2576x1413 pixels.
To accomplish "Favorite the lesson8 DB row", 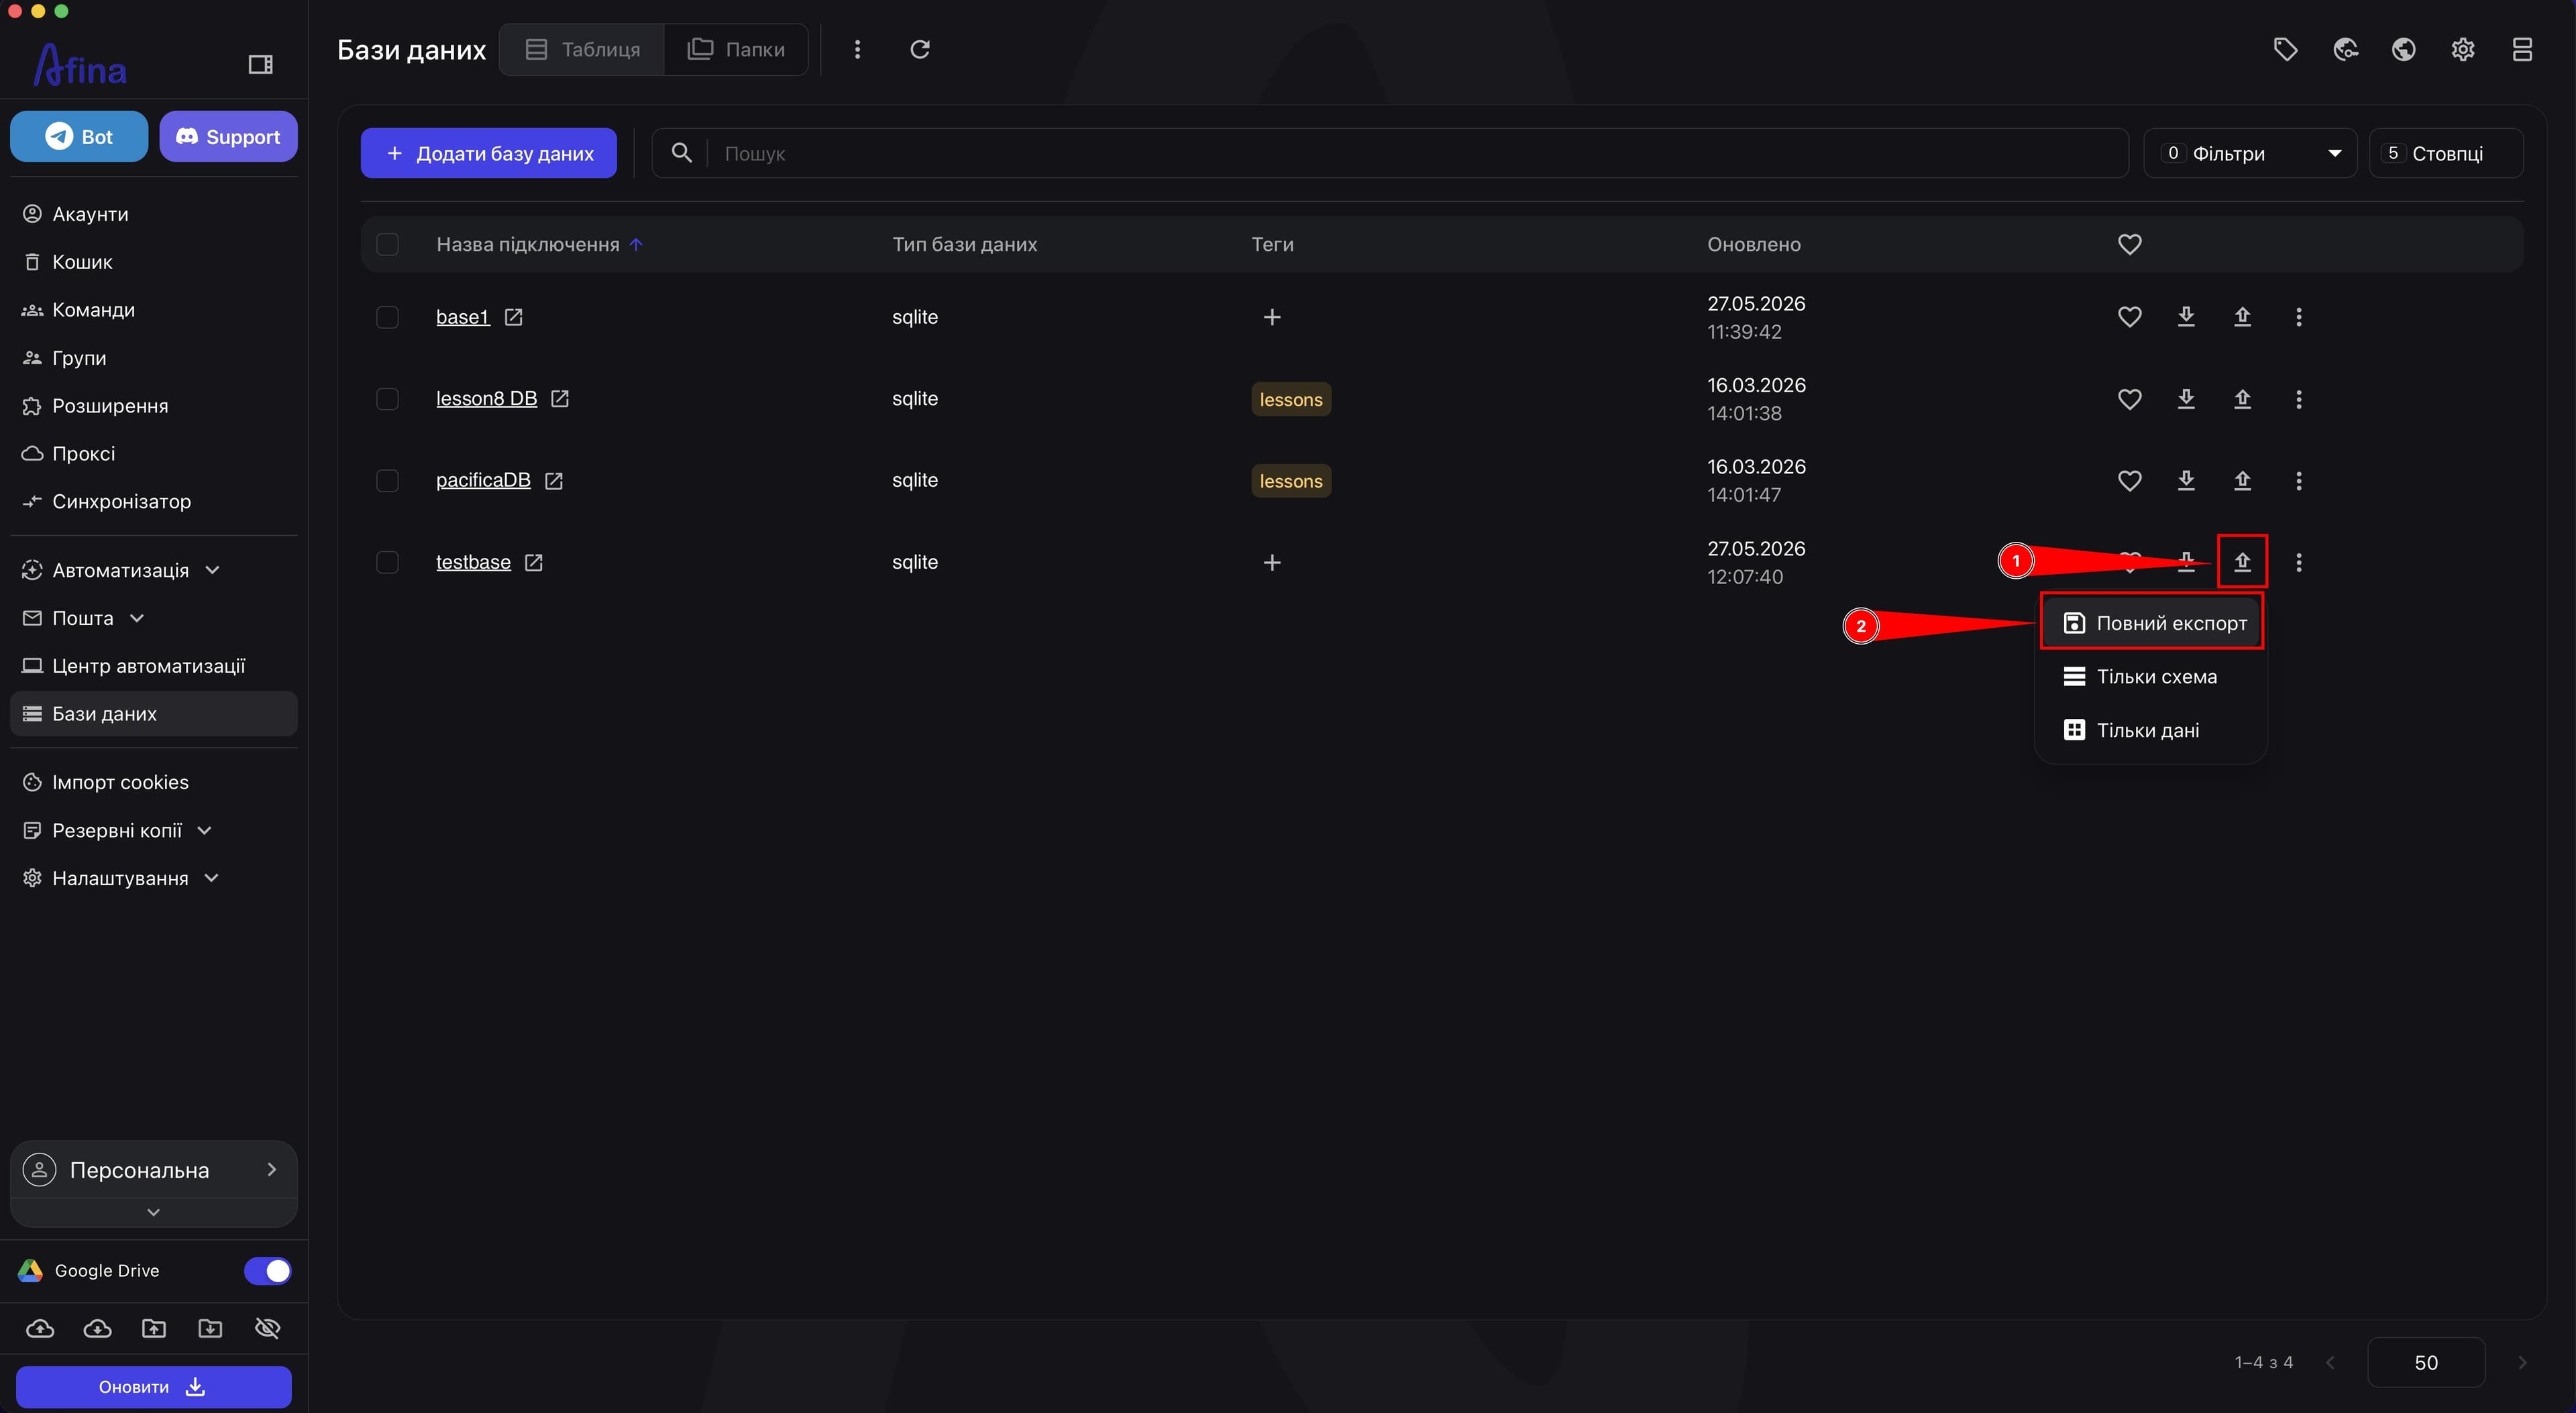I will [x=2130, y=399].
